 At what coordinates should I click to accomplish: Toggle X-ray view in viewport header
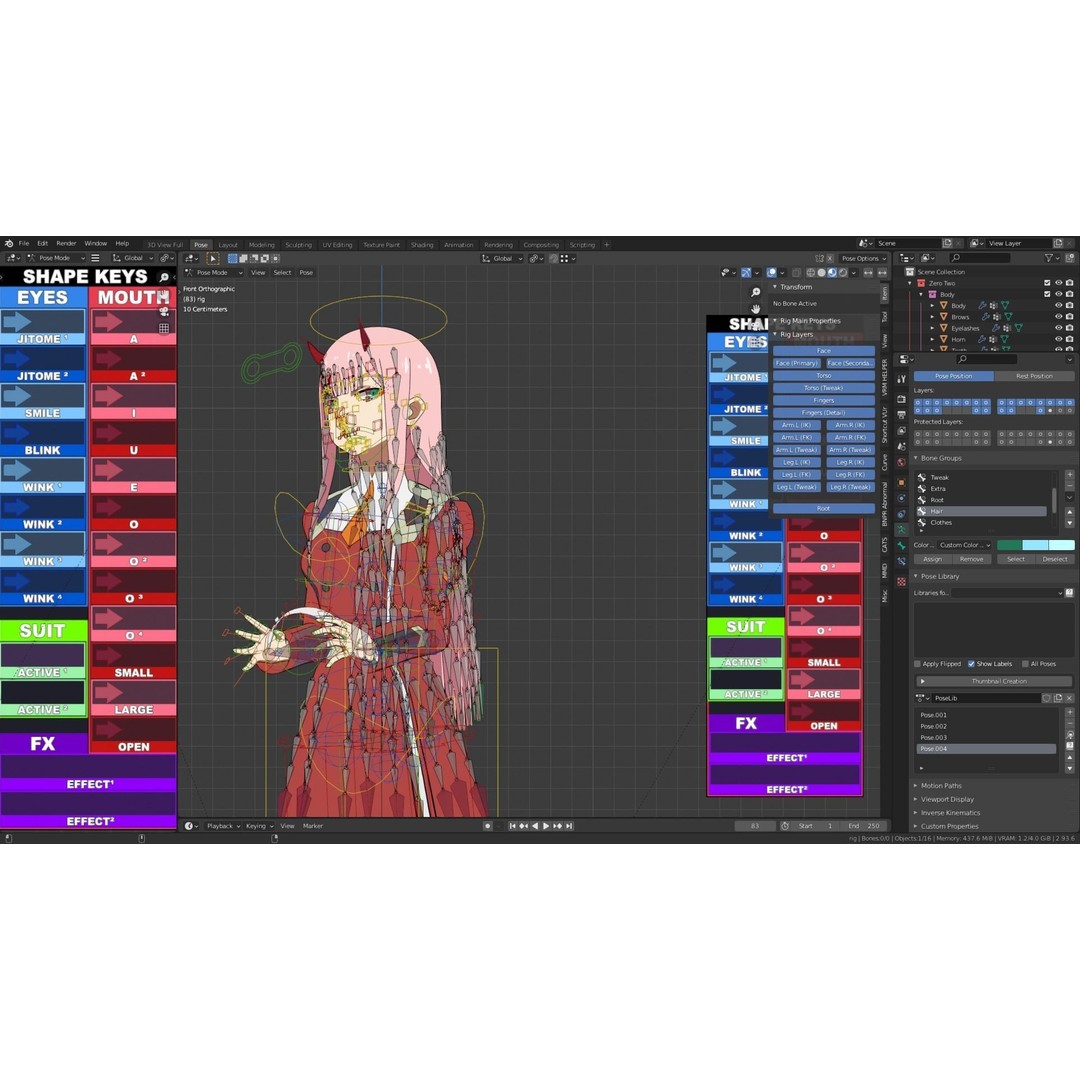[x=796, y=273]
